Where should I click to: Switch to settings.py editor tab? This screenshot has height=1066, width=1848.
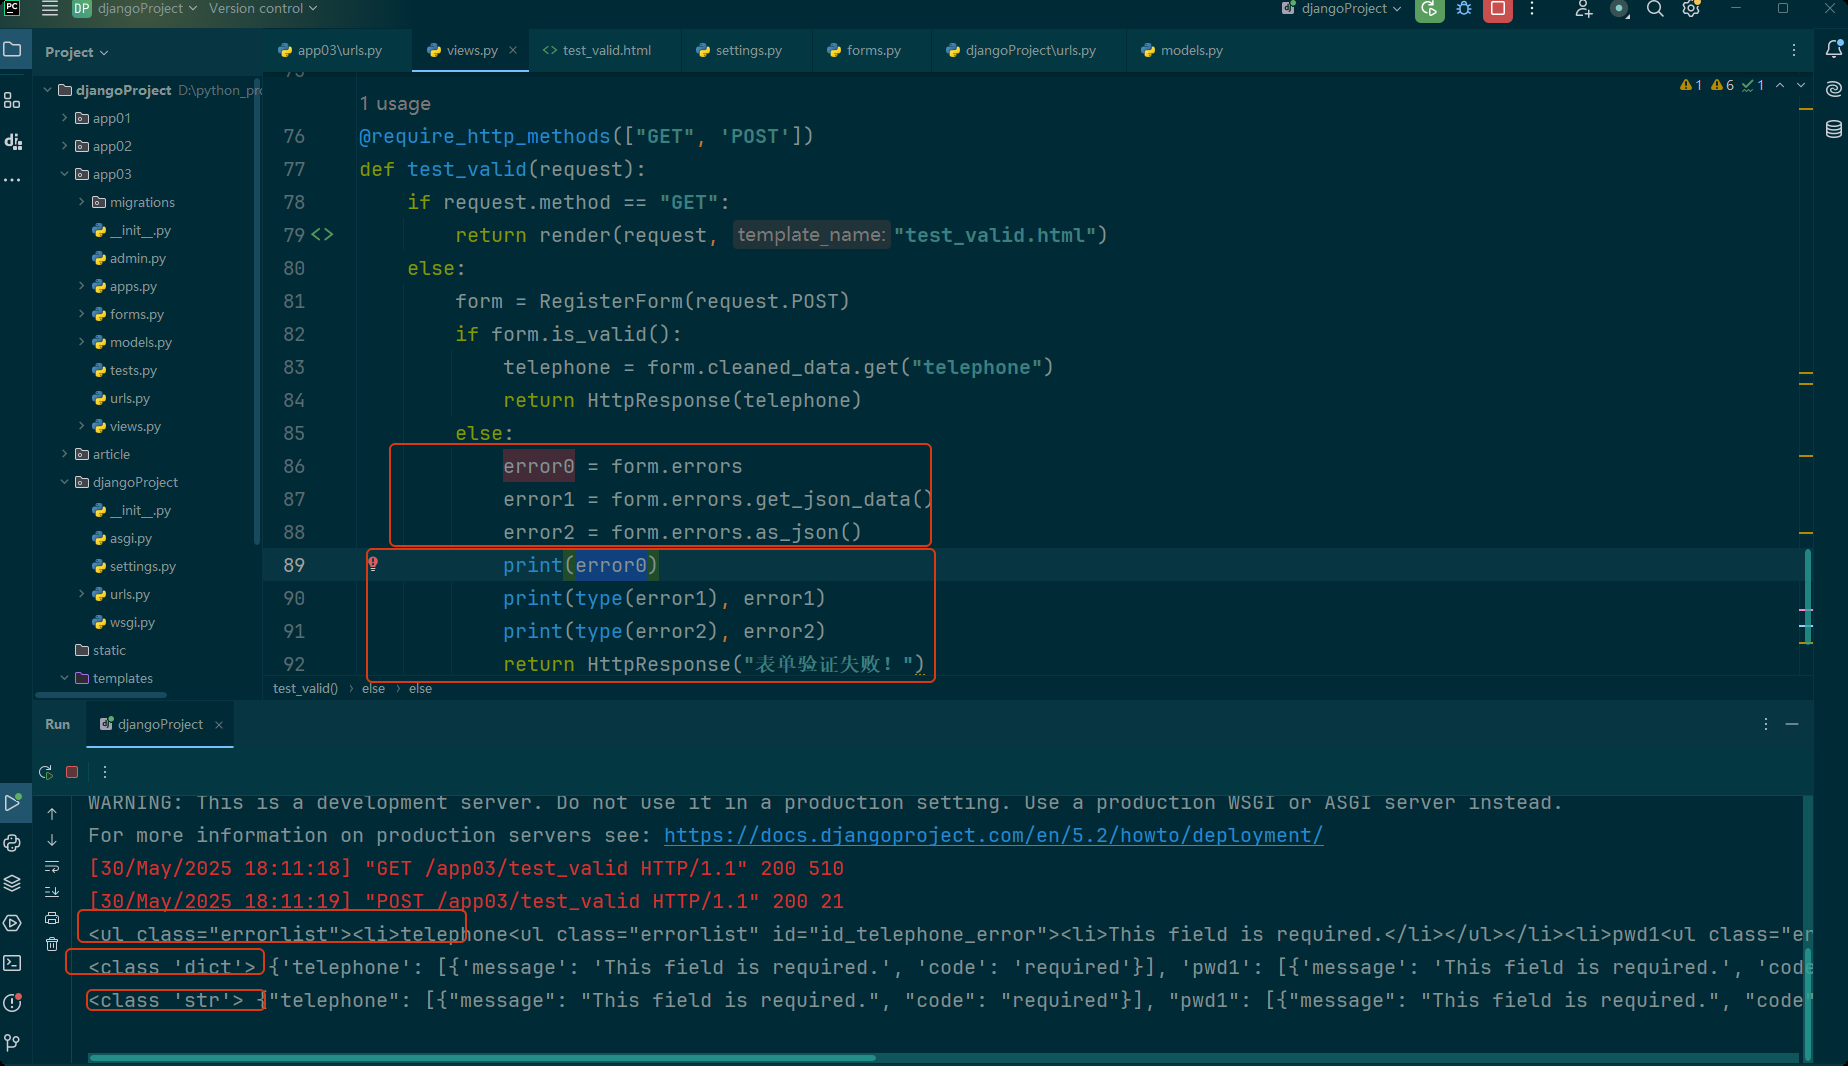coord(739,50)
